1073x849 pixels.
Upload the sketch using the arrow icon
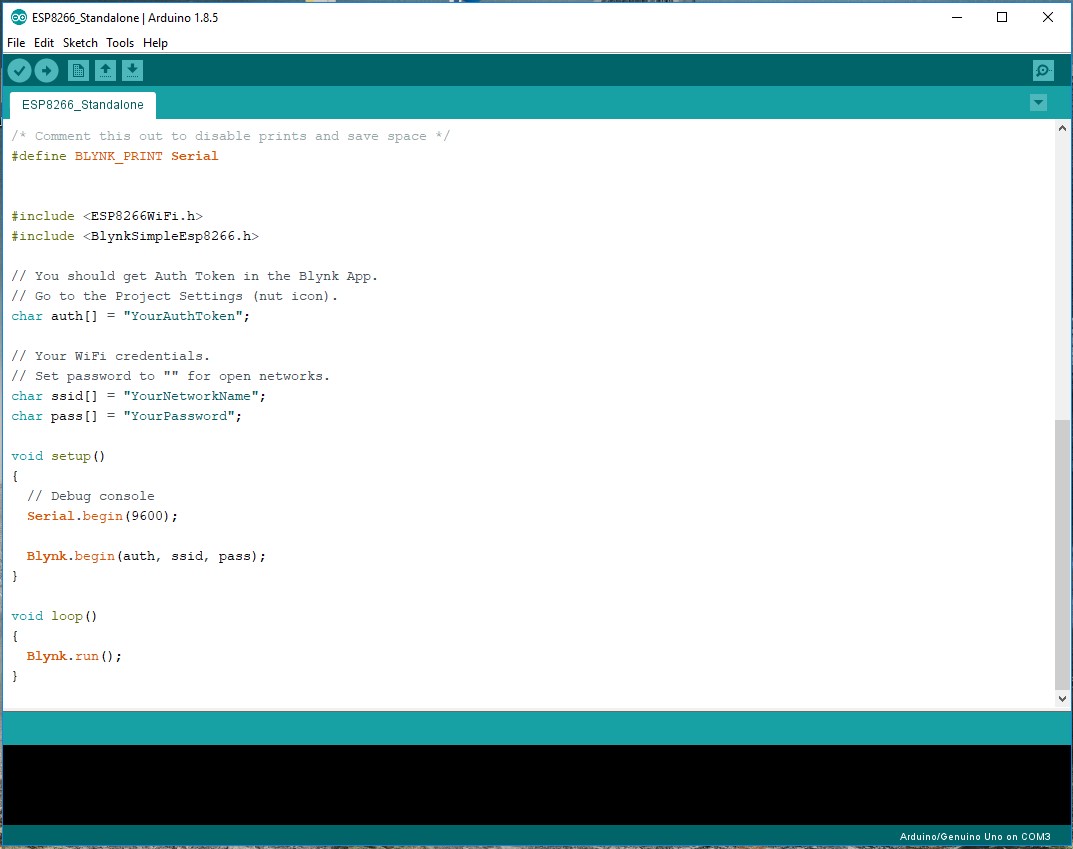46,70
